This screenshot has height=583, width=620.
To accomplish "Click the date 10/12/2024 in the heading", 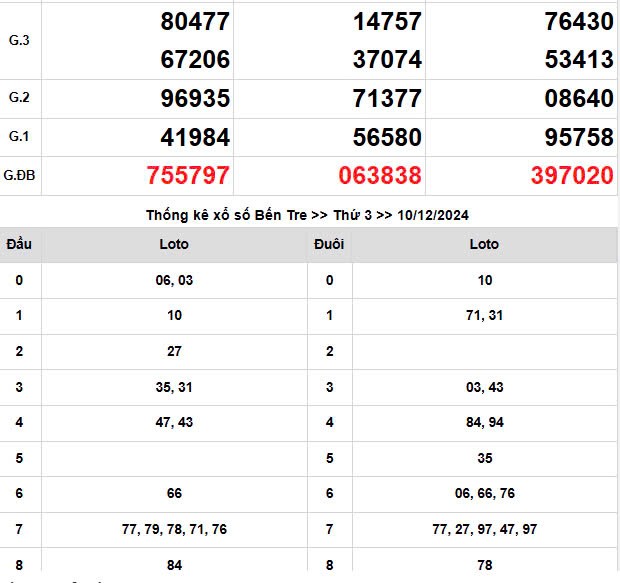I will [x=434, y=215].
